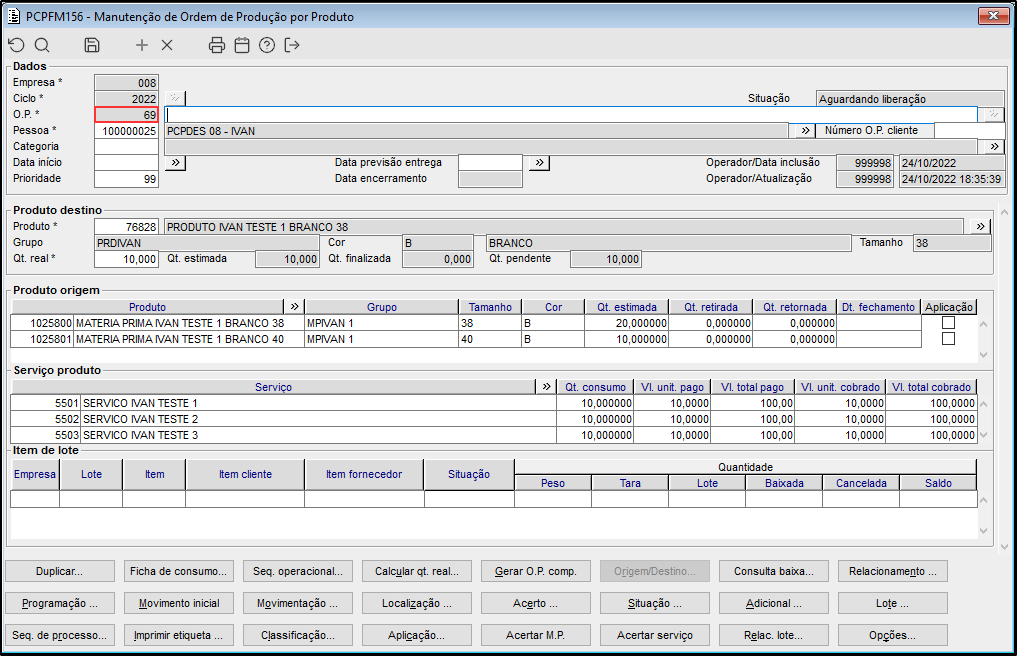This screenshot has height=656, width=1017.
Task: Print using the printer toolbar icon
Action: tap(217, 45)
